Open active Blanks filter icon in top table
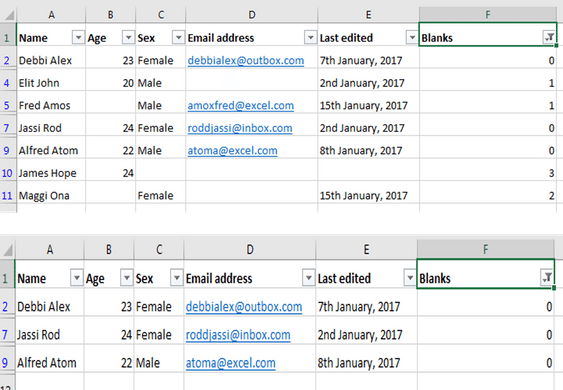The height and width of the screenshot is (390, 563). point(549,37)
